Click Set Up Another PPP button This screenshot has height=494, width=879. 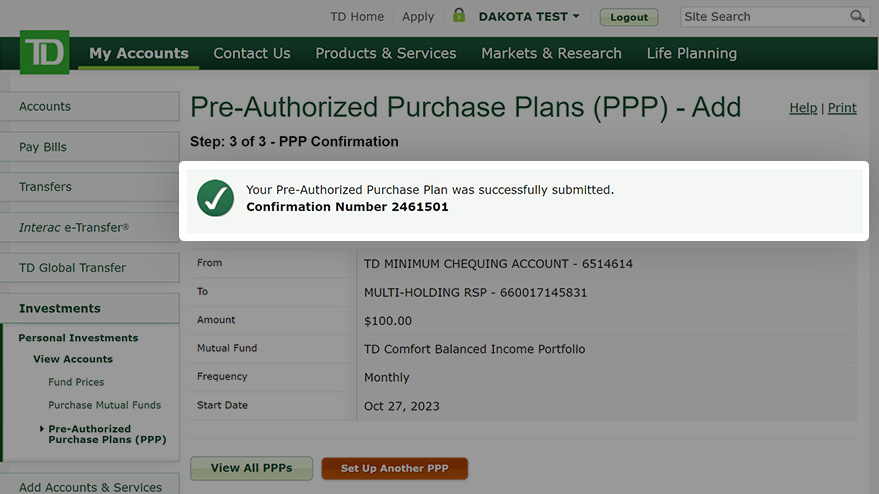pyautogui.click(x=395, y=468)
